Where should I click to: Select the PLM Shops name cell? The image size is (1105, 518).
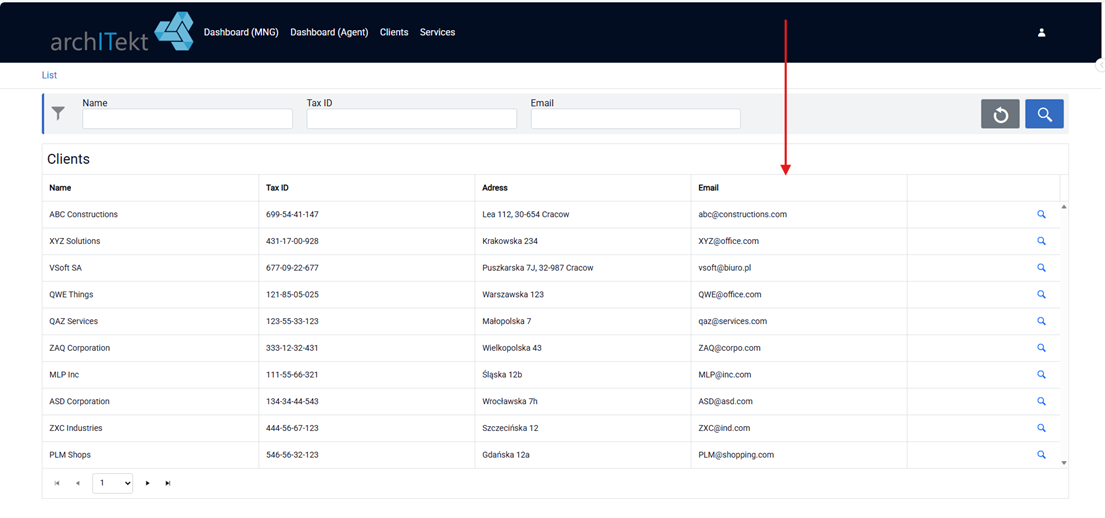coord(150,455)
